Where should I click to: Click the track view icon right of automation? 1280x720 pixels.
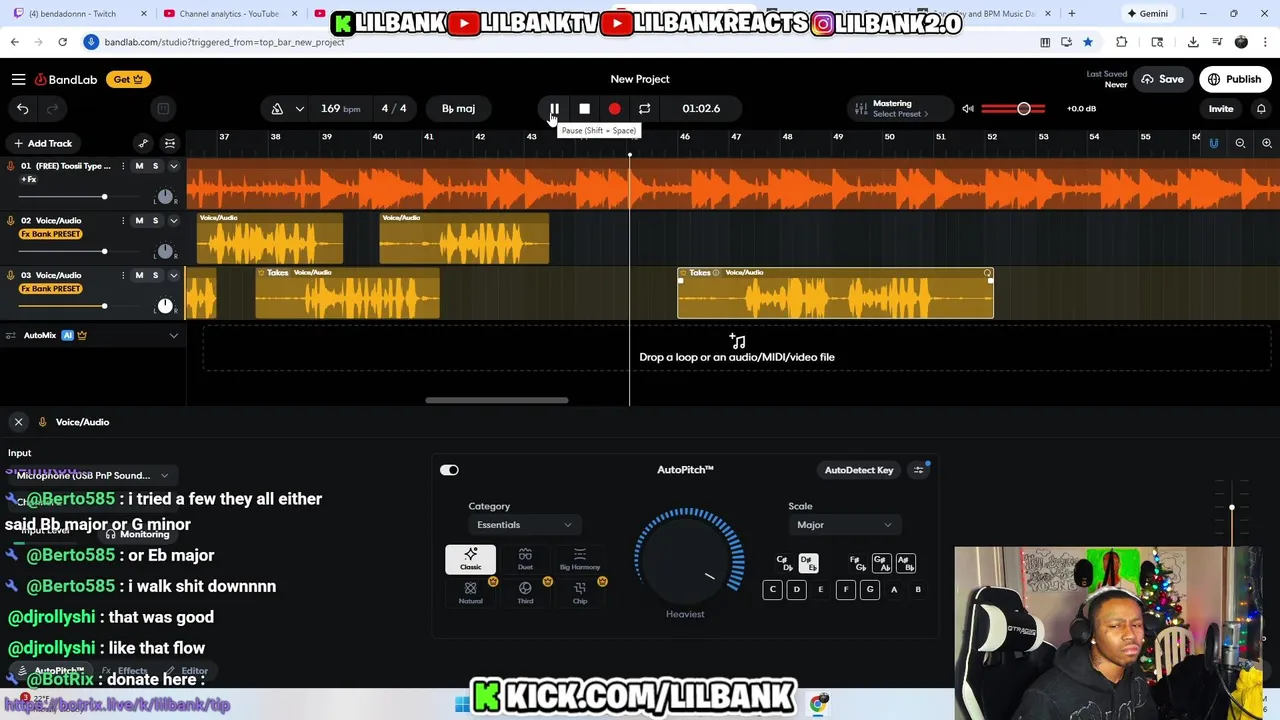[170, 143]
